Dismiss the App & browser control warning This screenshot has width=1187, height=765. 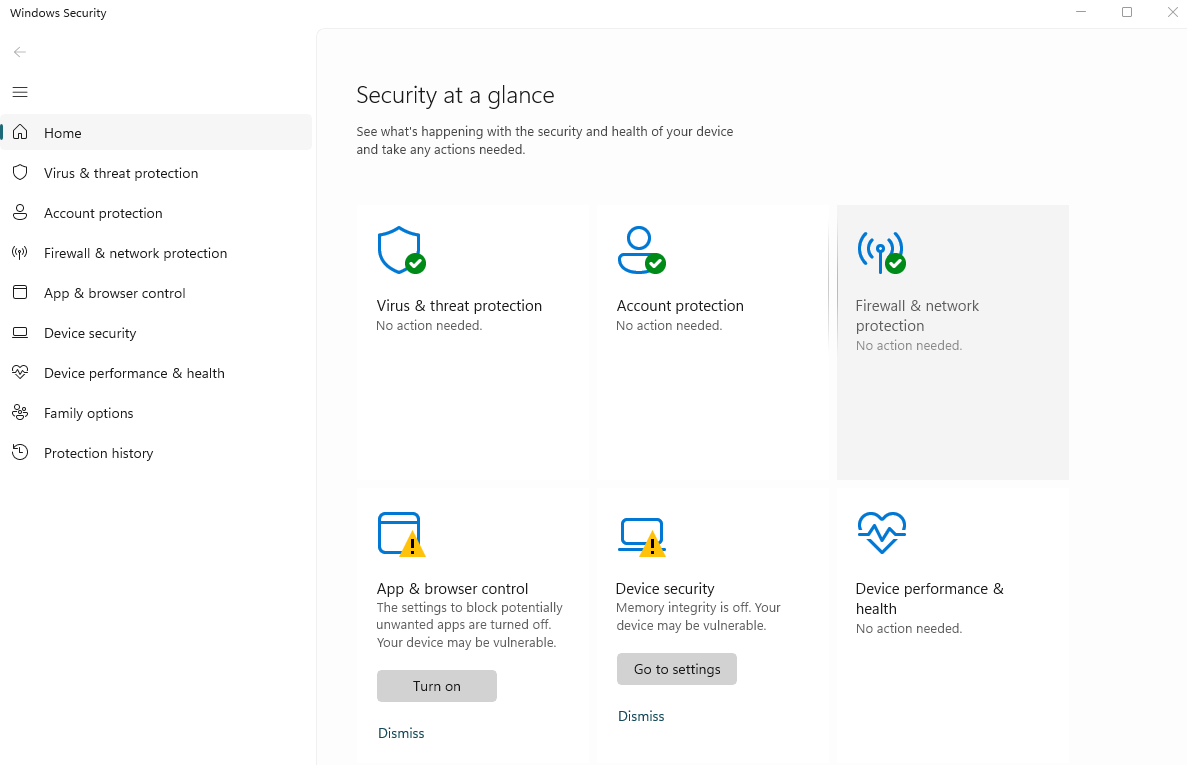401,733
